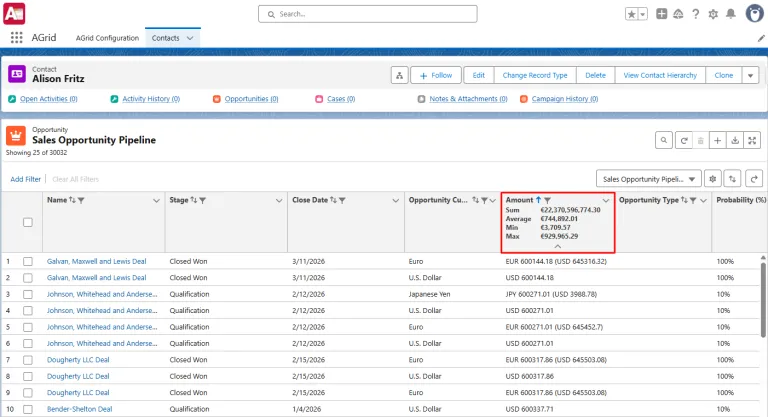Screen dimensions: 768x417
Task: Clone the contact record
Action: (723, 75)
